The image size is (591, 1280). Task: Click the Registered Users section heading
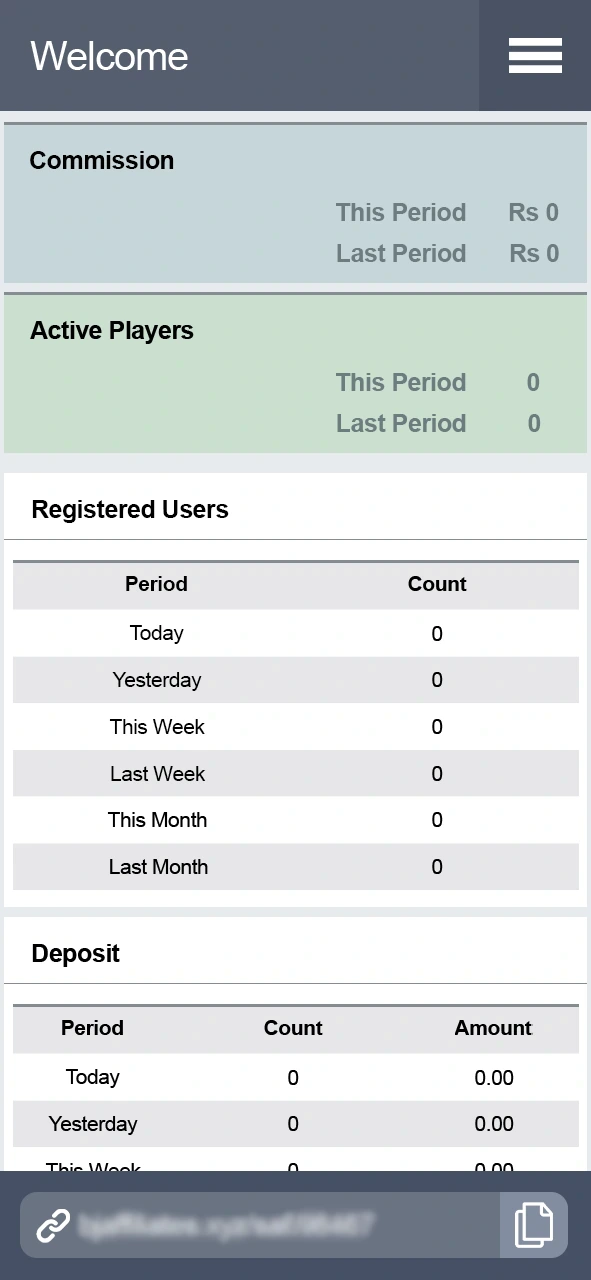(x=128, y=509)
